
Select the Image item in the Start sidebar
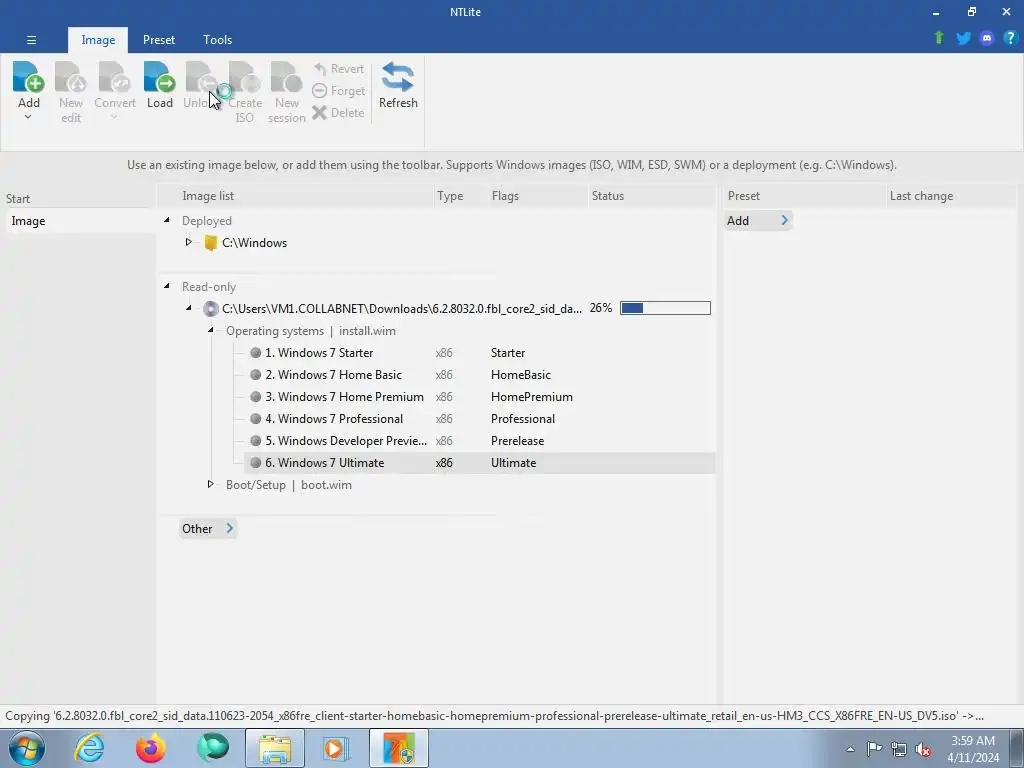[79, 221]
